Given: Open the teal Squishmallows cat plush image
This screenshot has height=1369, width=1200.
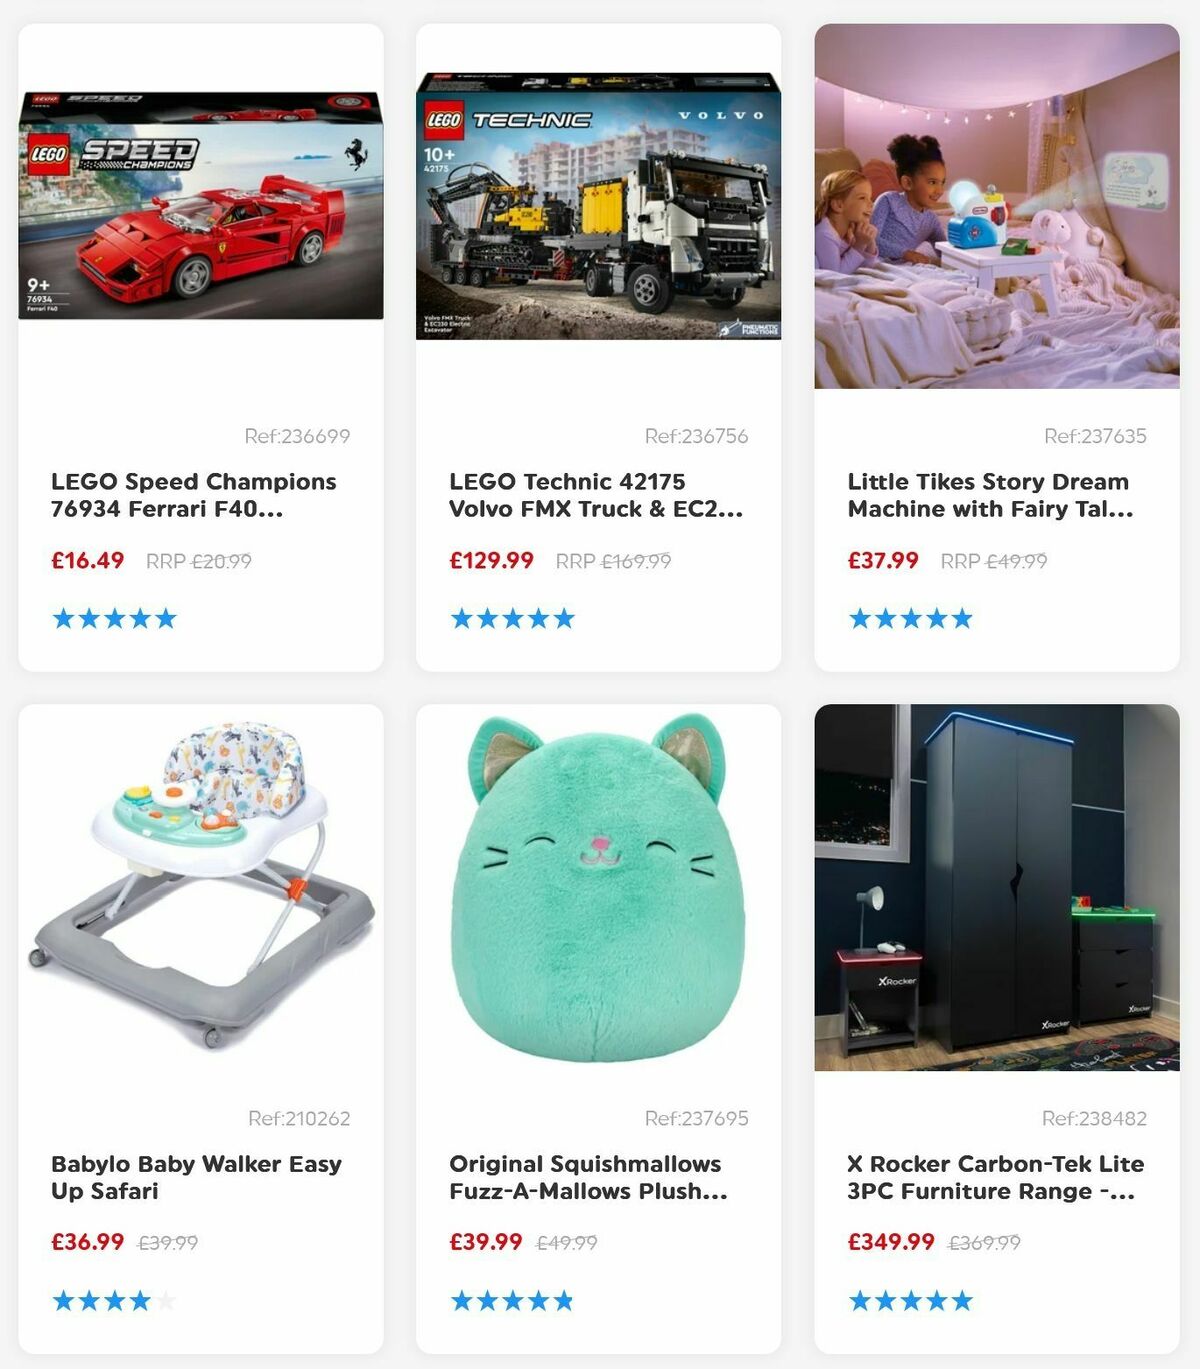Looking at the screenshot, I should 598,887.
